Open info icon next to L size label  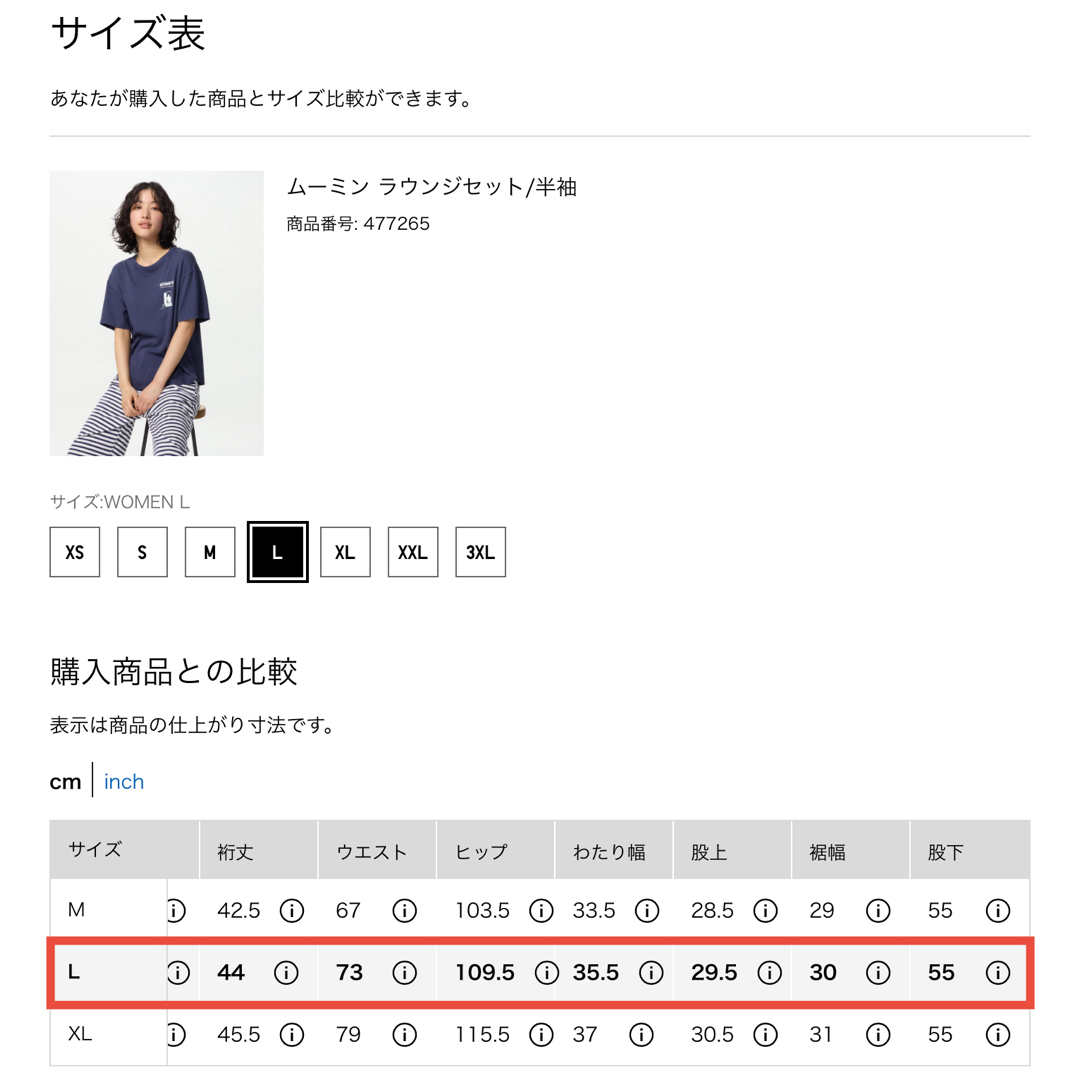(x=178, y=973)
